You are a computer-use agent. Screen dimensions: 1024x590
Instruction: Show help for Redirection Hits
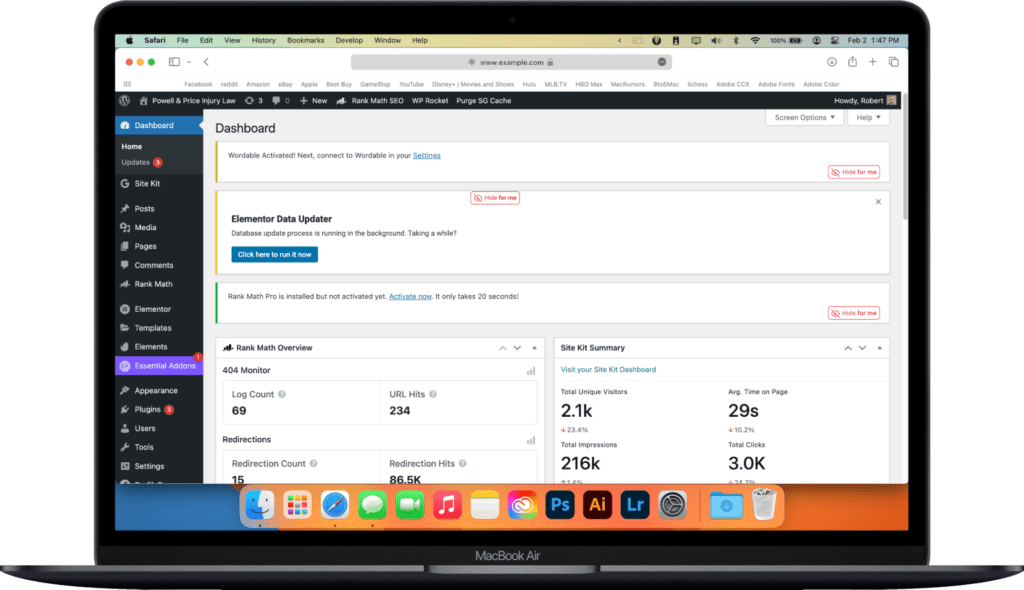tap(462, 464)
